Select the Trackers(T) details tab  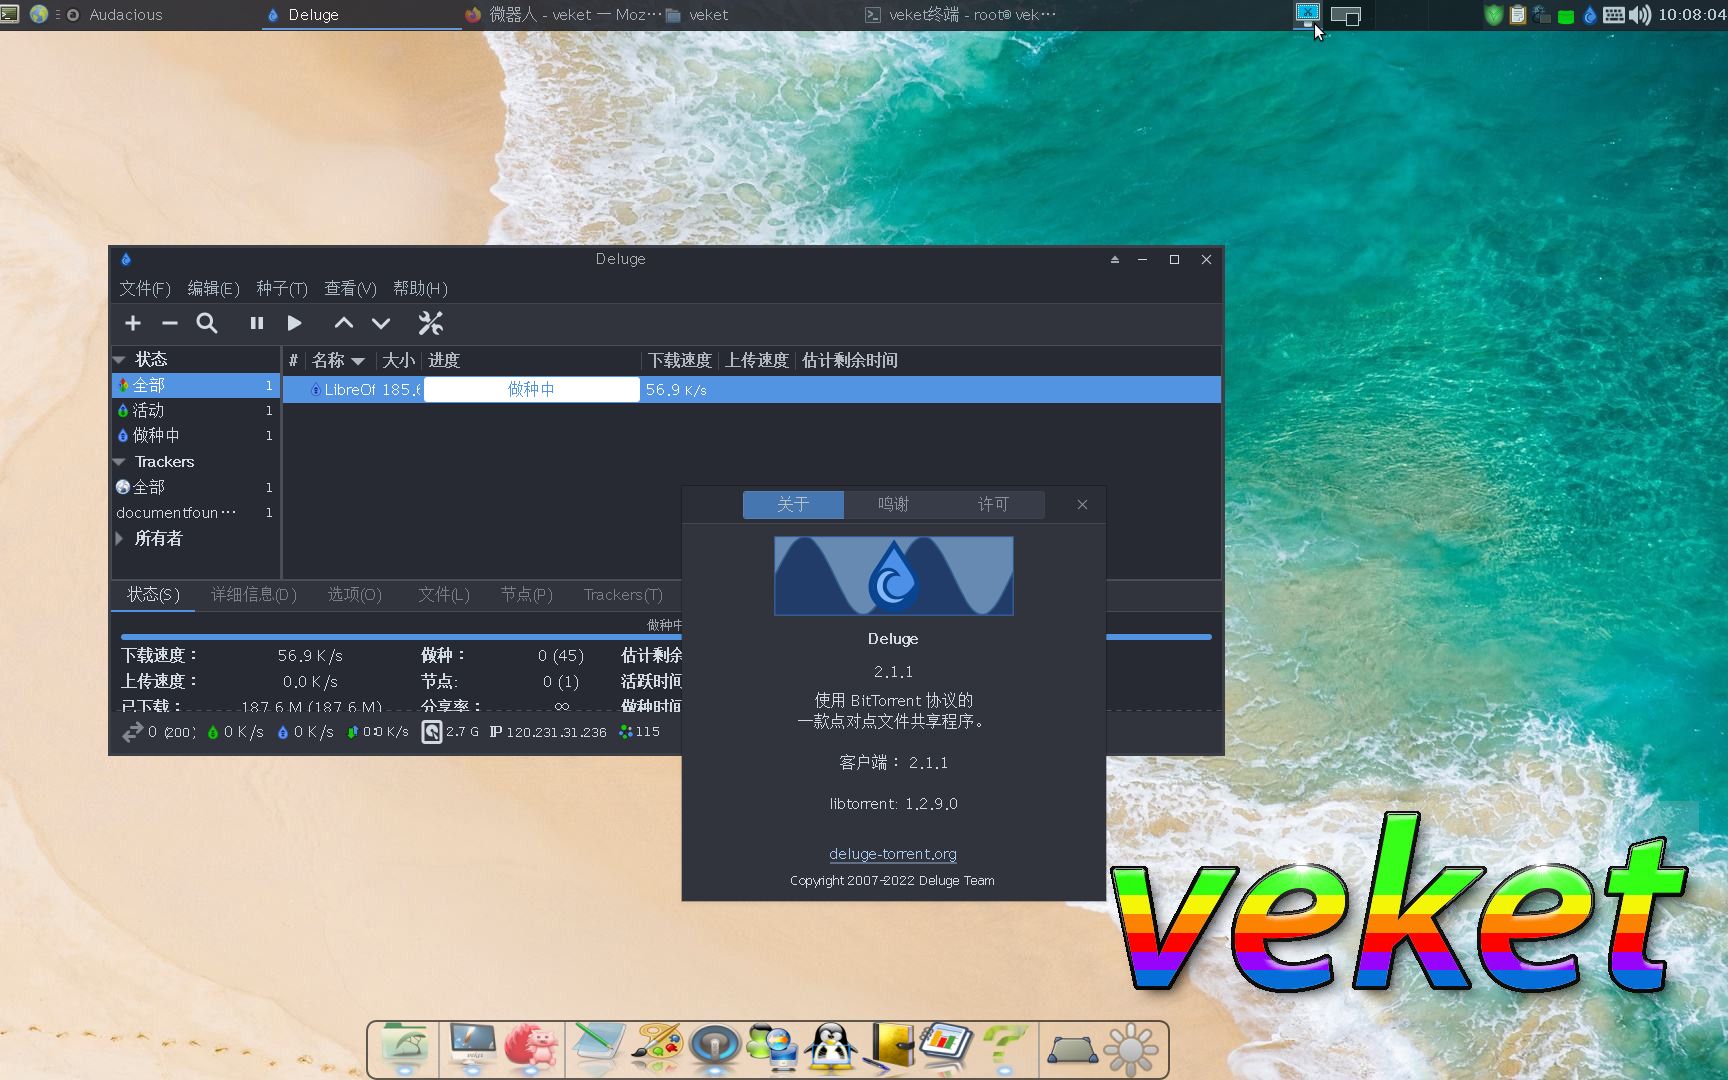coord(623,595)
